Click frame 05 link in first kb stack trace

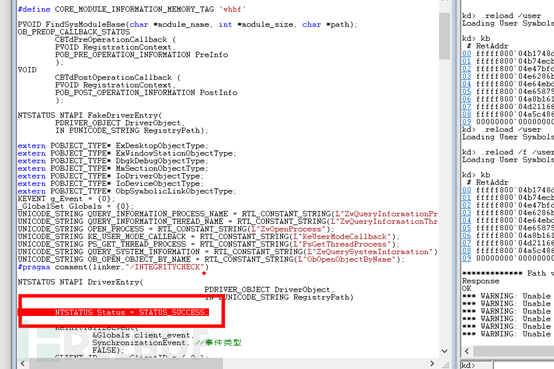pyautogui.click(x=466, y=92)
